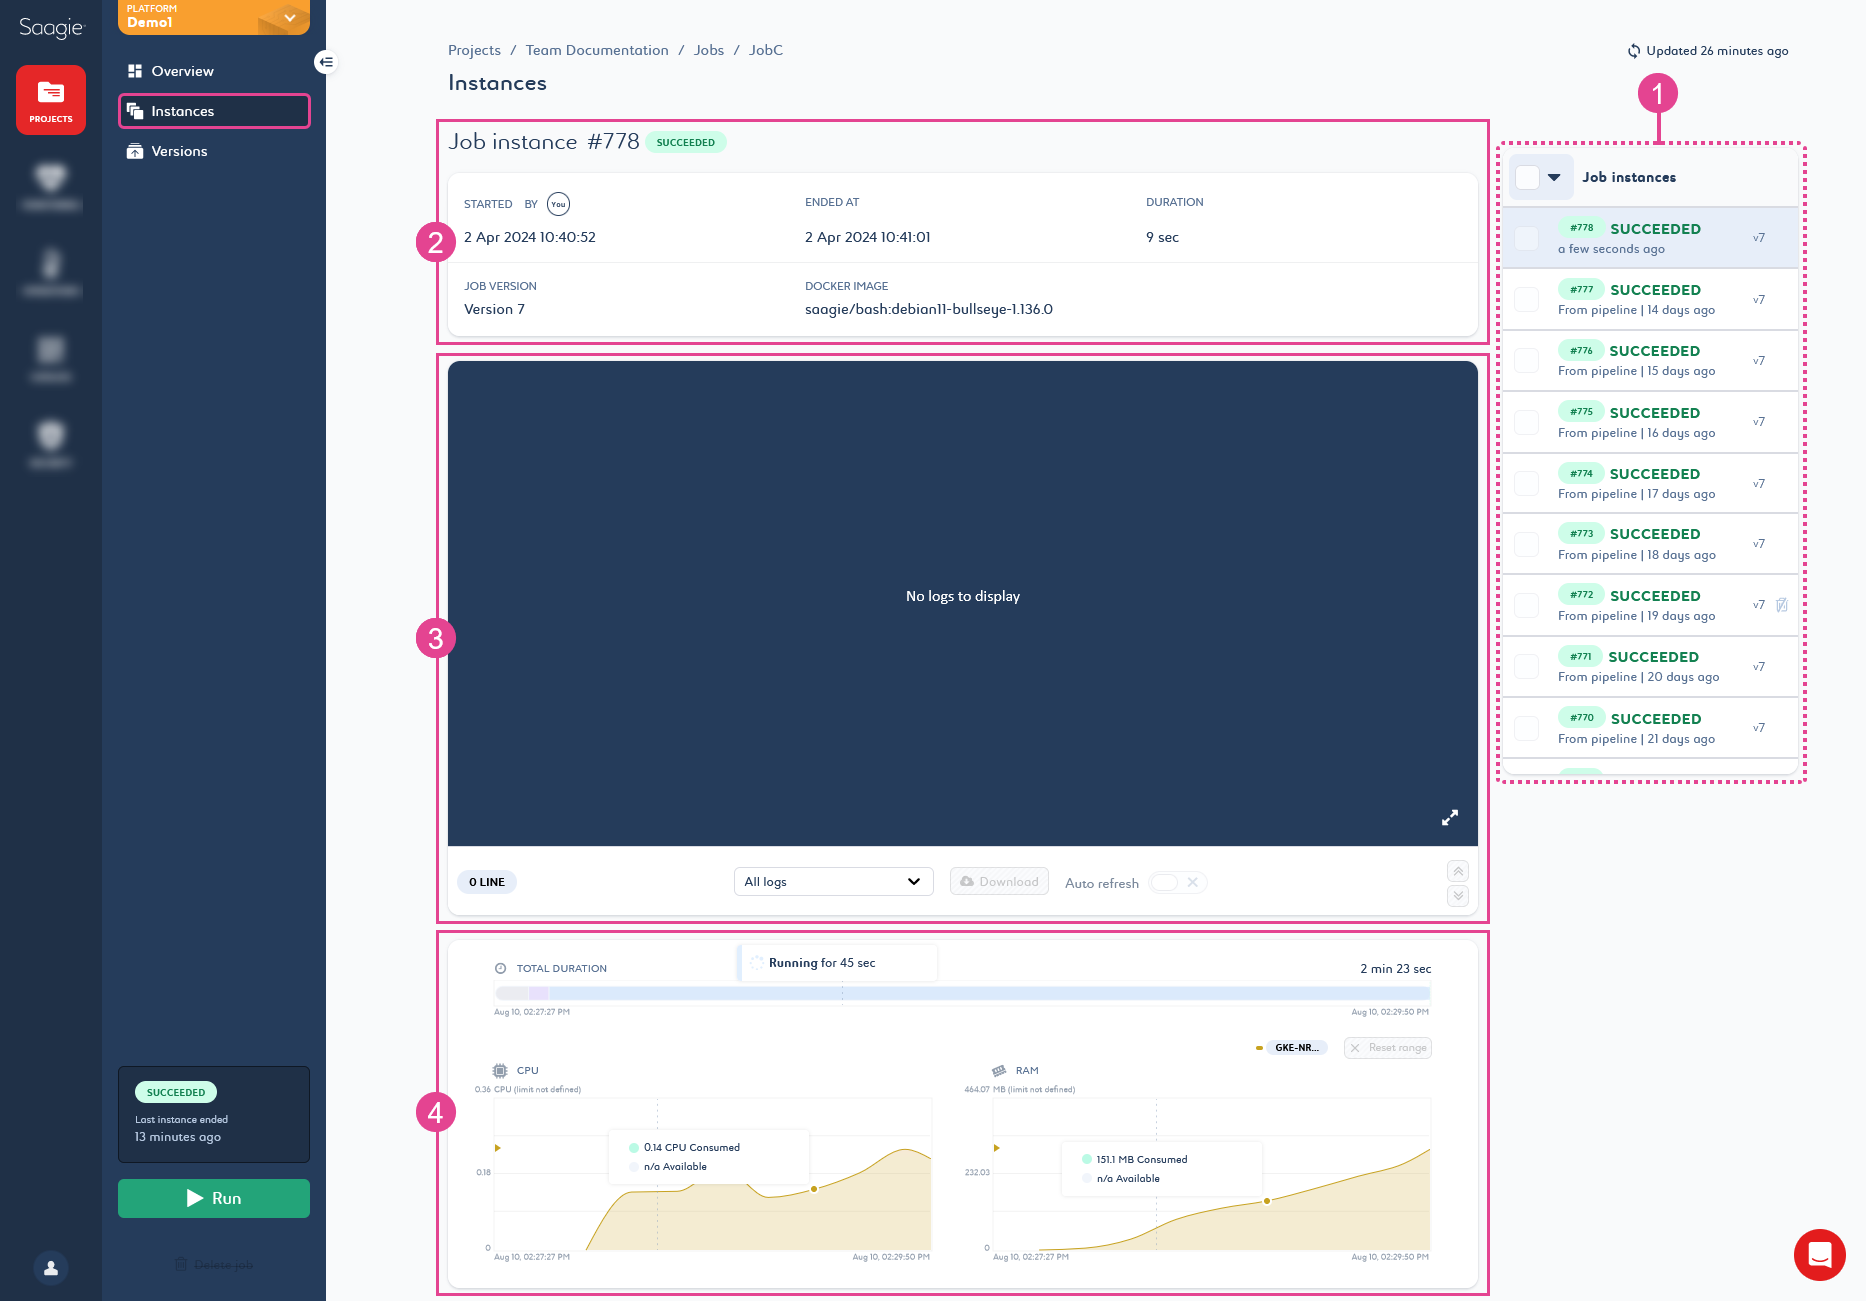Check the box for instance #774
The width and height of the screenshot is (1866, 1301).
click(1527, 483)
